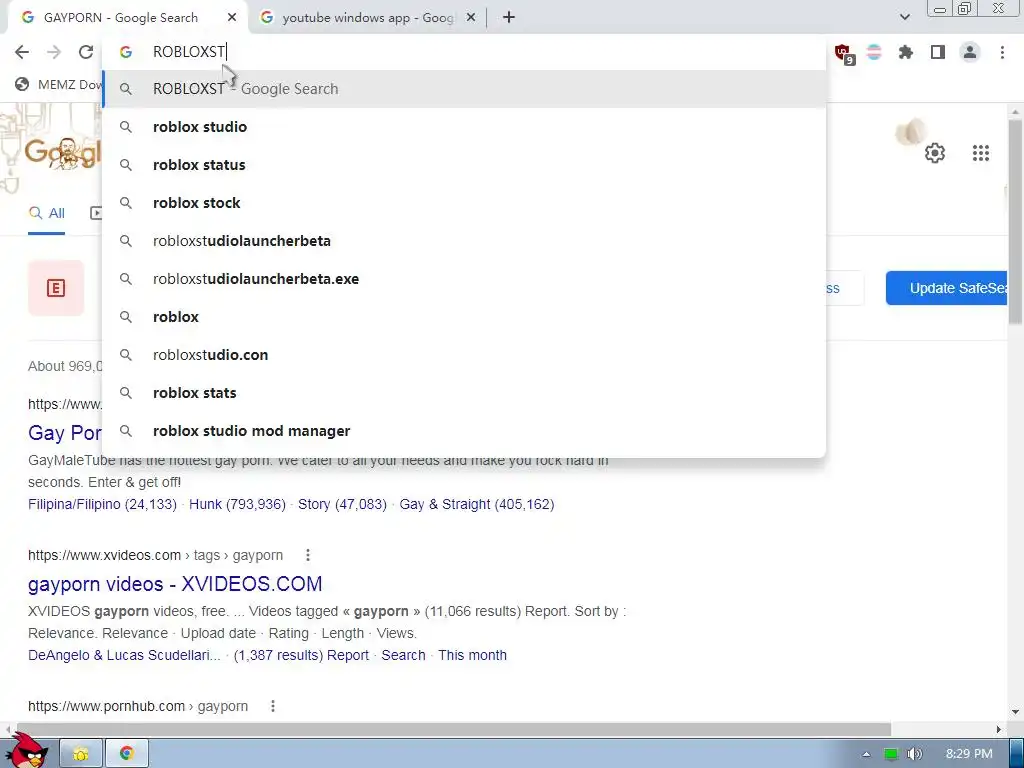Select the robloxstudiolauncherbeta suggestion
The height and width of the screenshot is (768, 1024).
click(464, 241)
